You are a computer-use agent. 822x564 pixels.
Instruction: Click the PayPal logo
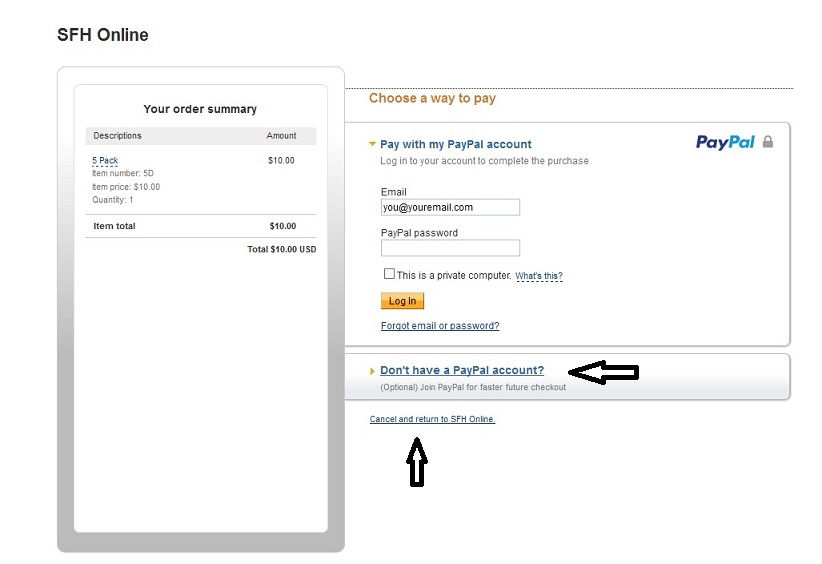[725, 143]
